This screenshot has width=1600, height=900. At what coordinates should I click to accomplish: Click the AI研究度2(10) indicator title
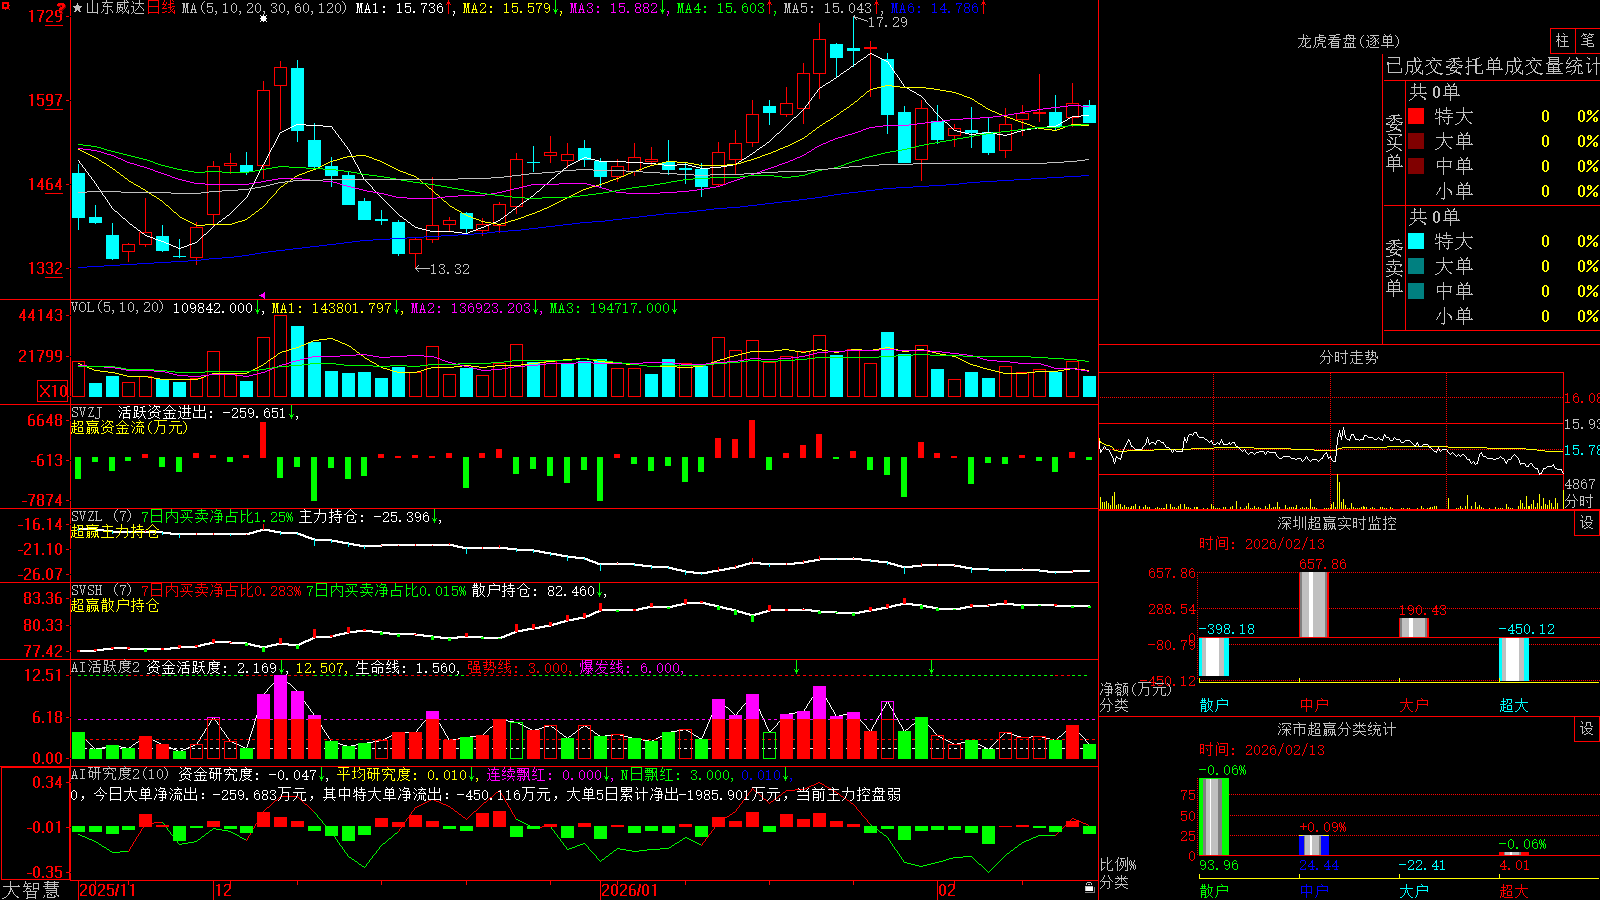coord(121,774)
